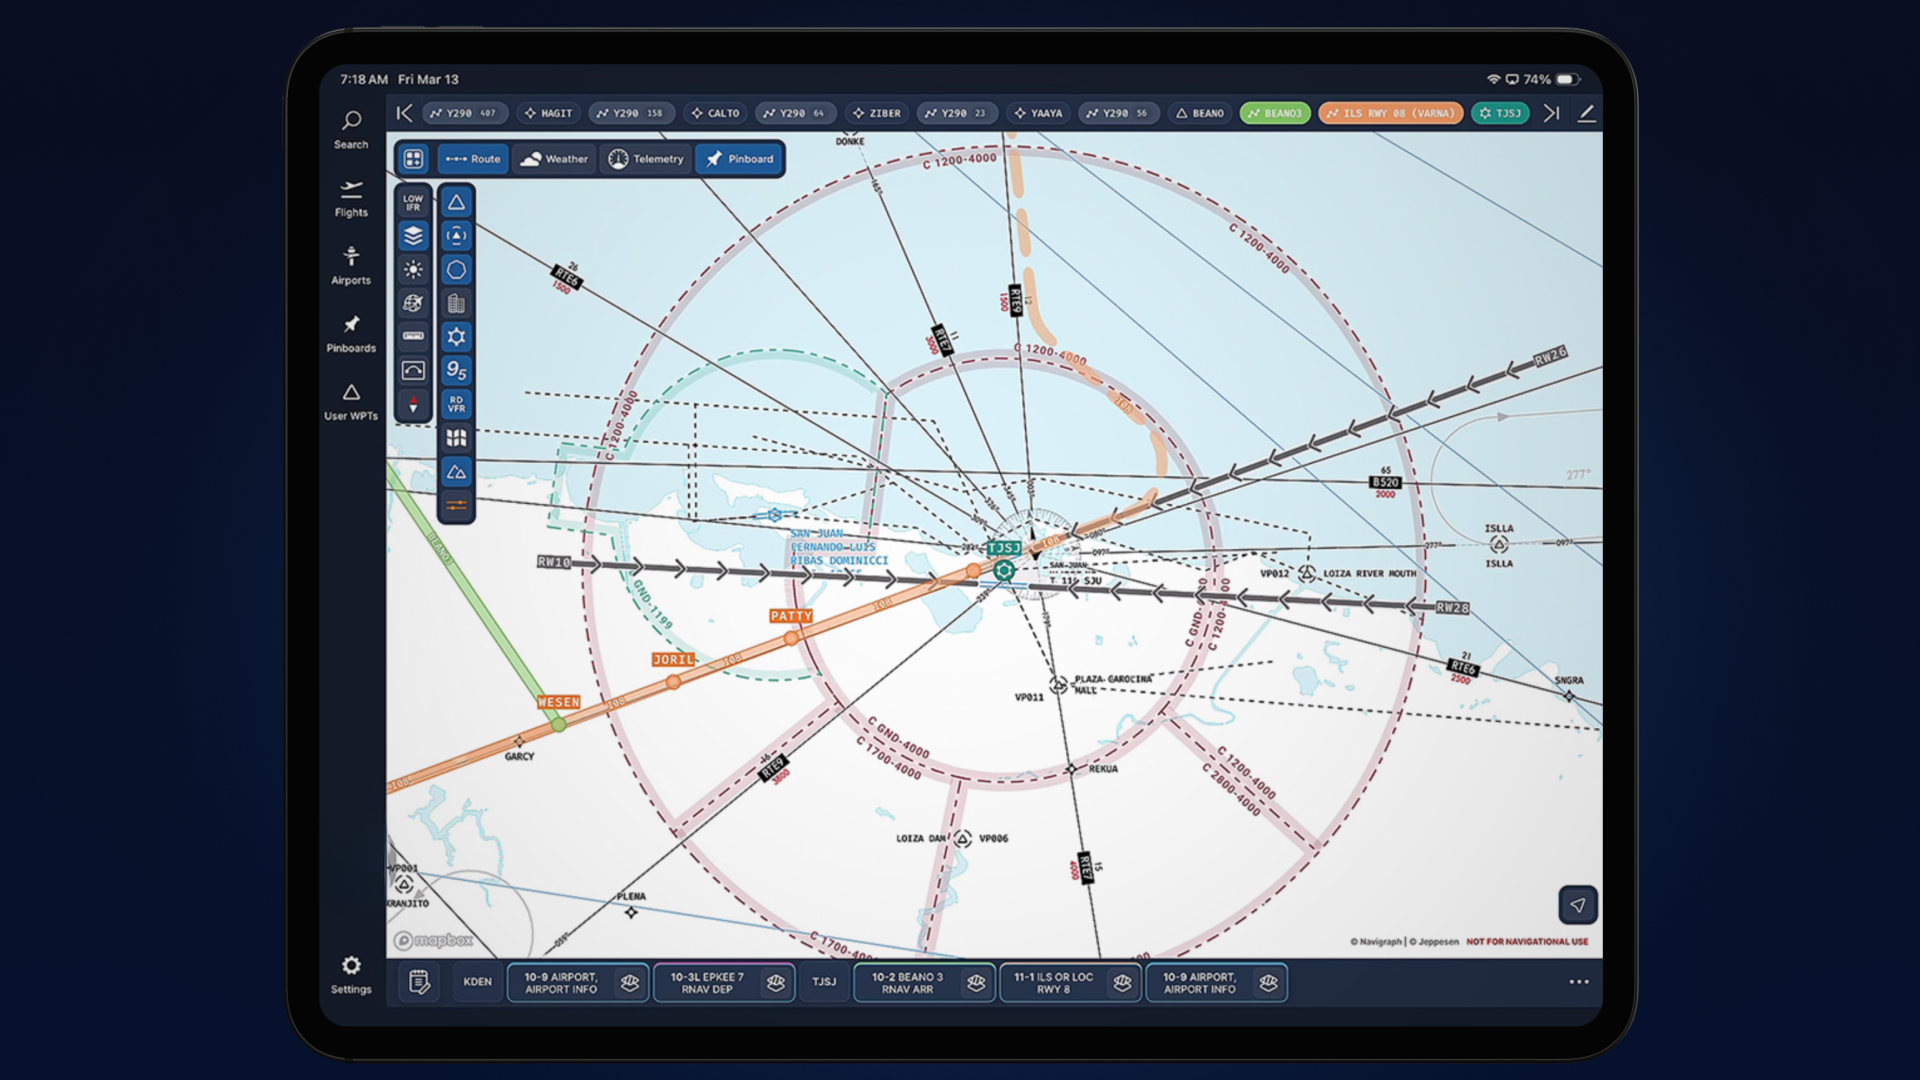This screenshot has height=1080, width=1920.
Task: Toggle the RD VFR layer
Action: pyautogui.click(x=456, y=404)
